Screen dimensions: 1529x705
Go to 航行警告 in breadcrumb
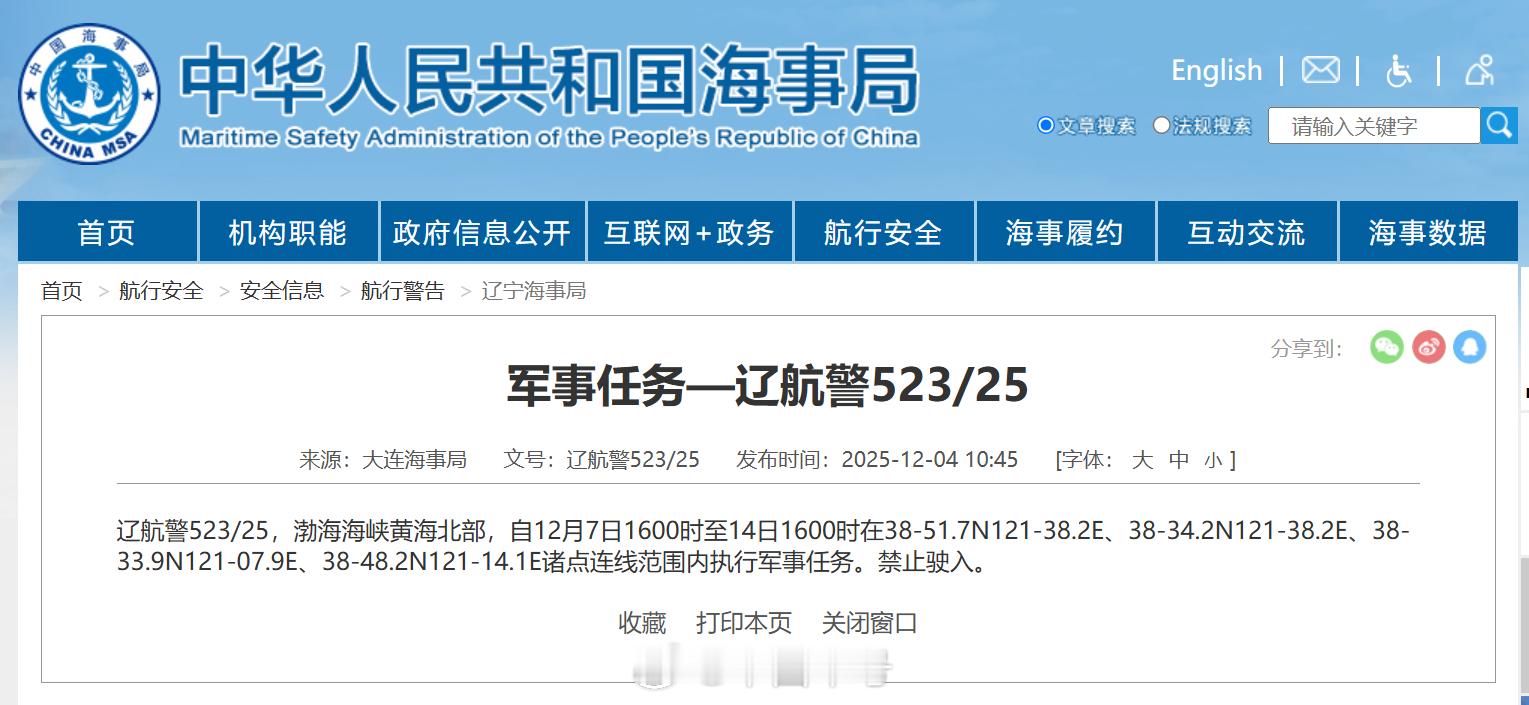pos(403,291)
